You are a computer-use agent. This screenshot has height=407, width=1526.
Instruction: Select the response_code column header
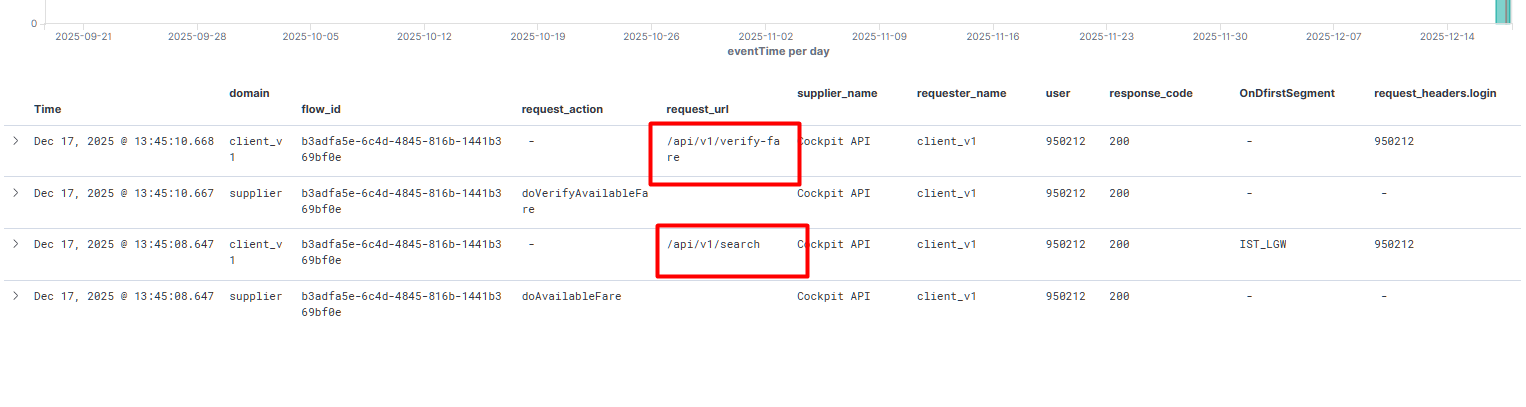(x=1150, y=93)
